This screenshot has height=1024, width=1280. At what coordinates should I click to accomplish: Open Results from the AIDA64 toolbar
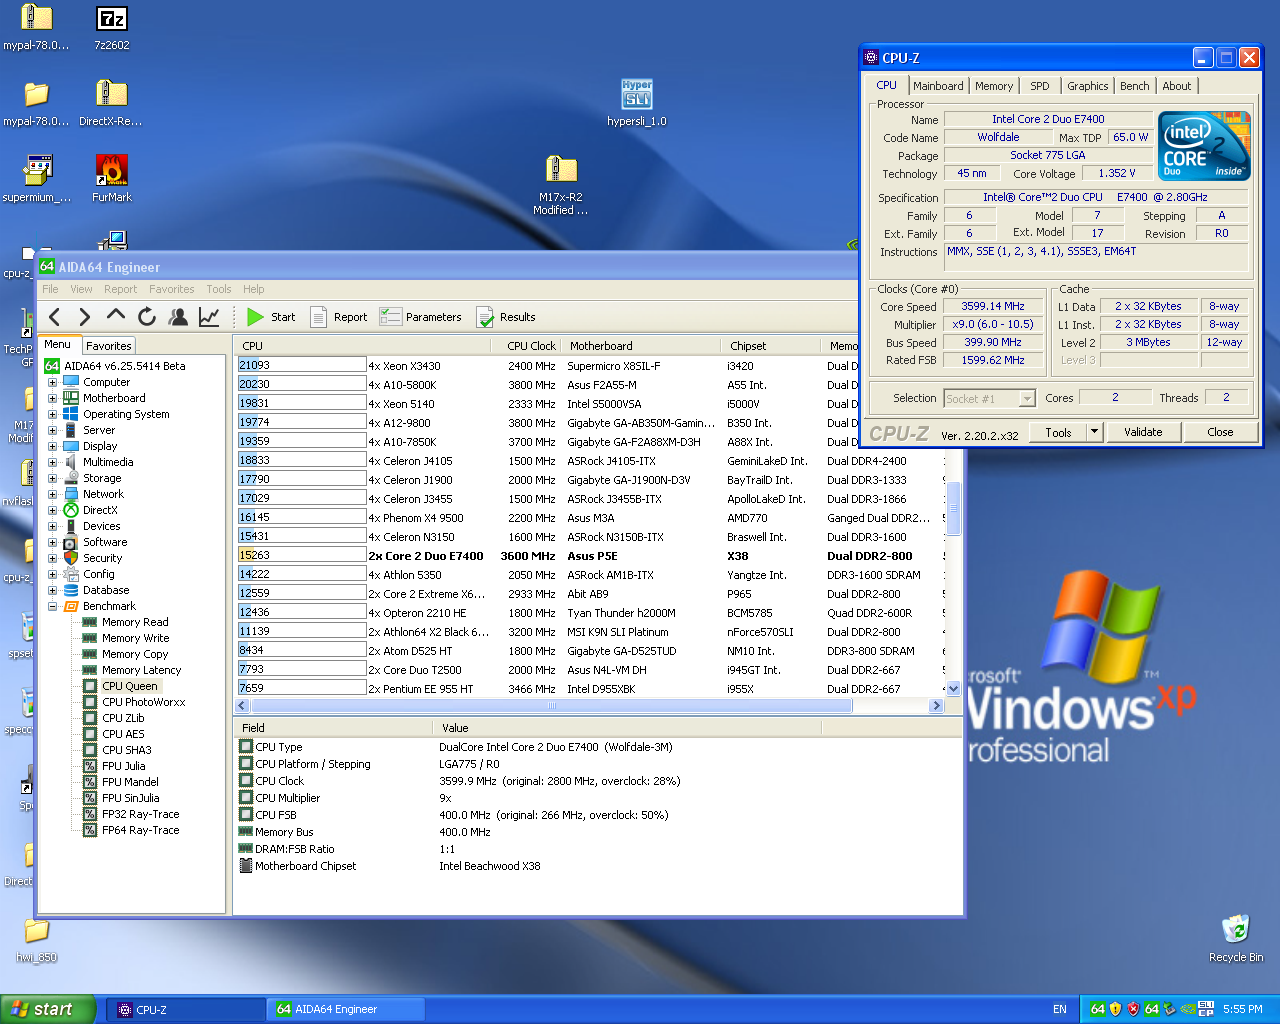[506, 317]
